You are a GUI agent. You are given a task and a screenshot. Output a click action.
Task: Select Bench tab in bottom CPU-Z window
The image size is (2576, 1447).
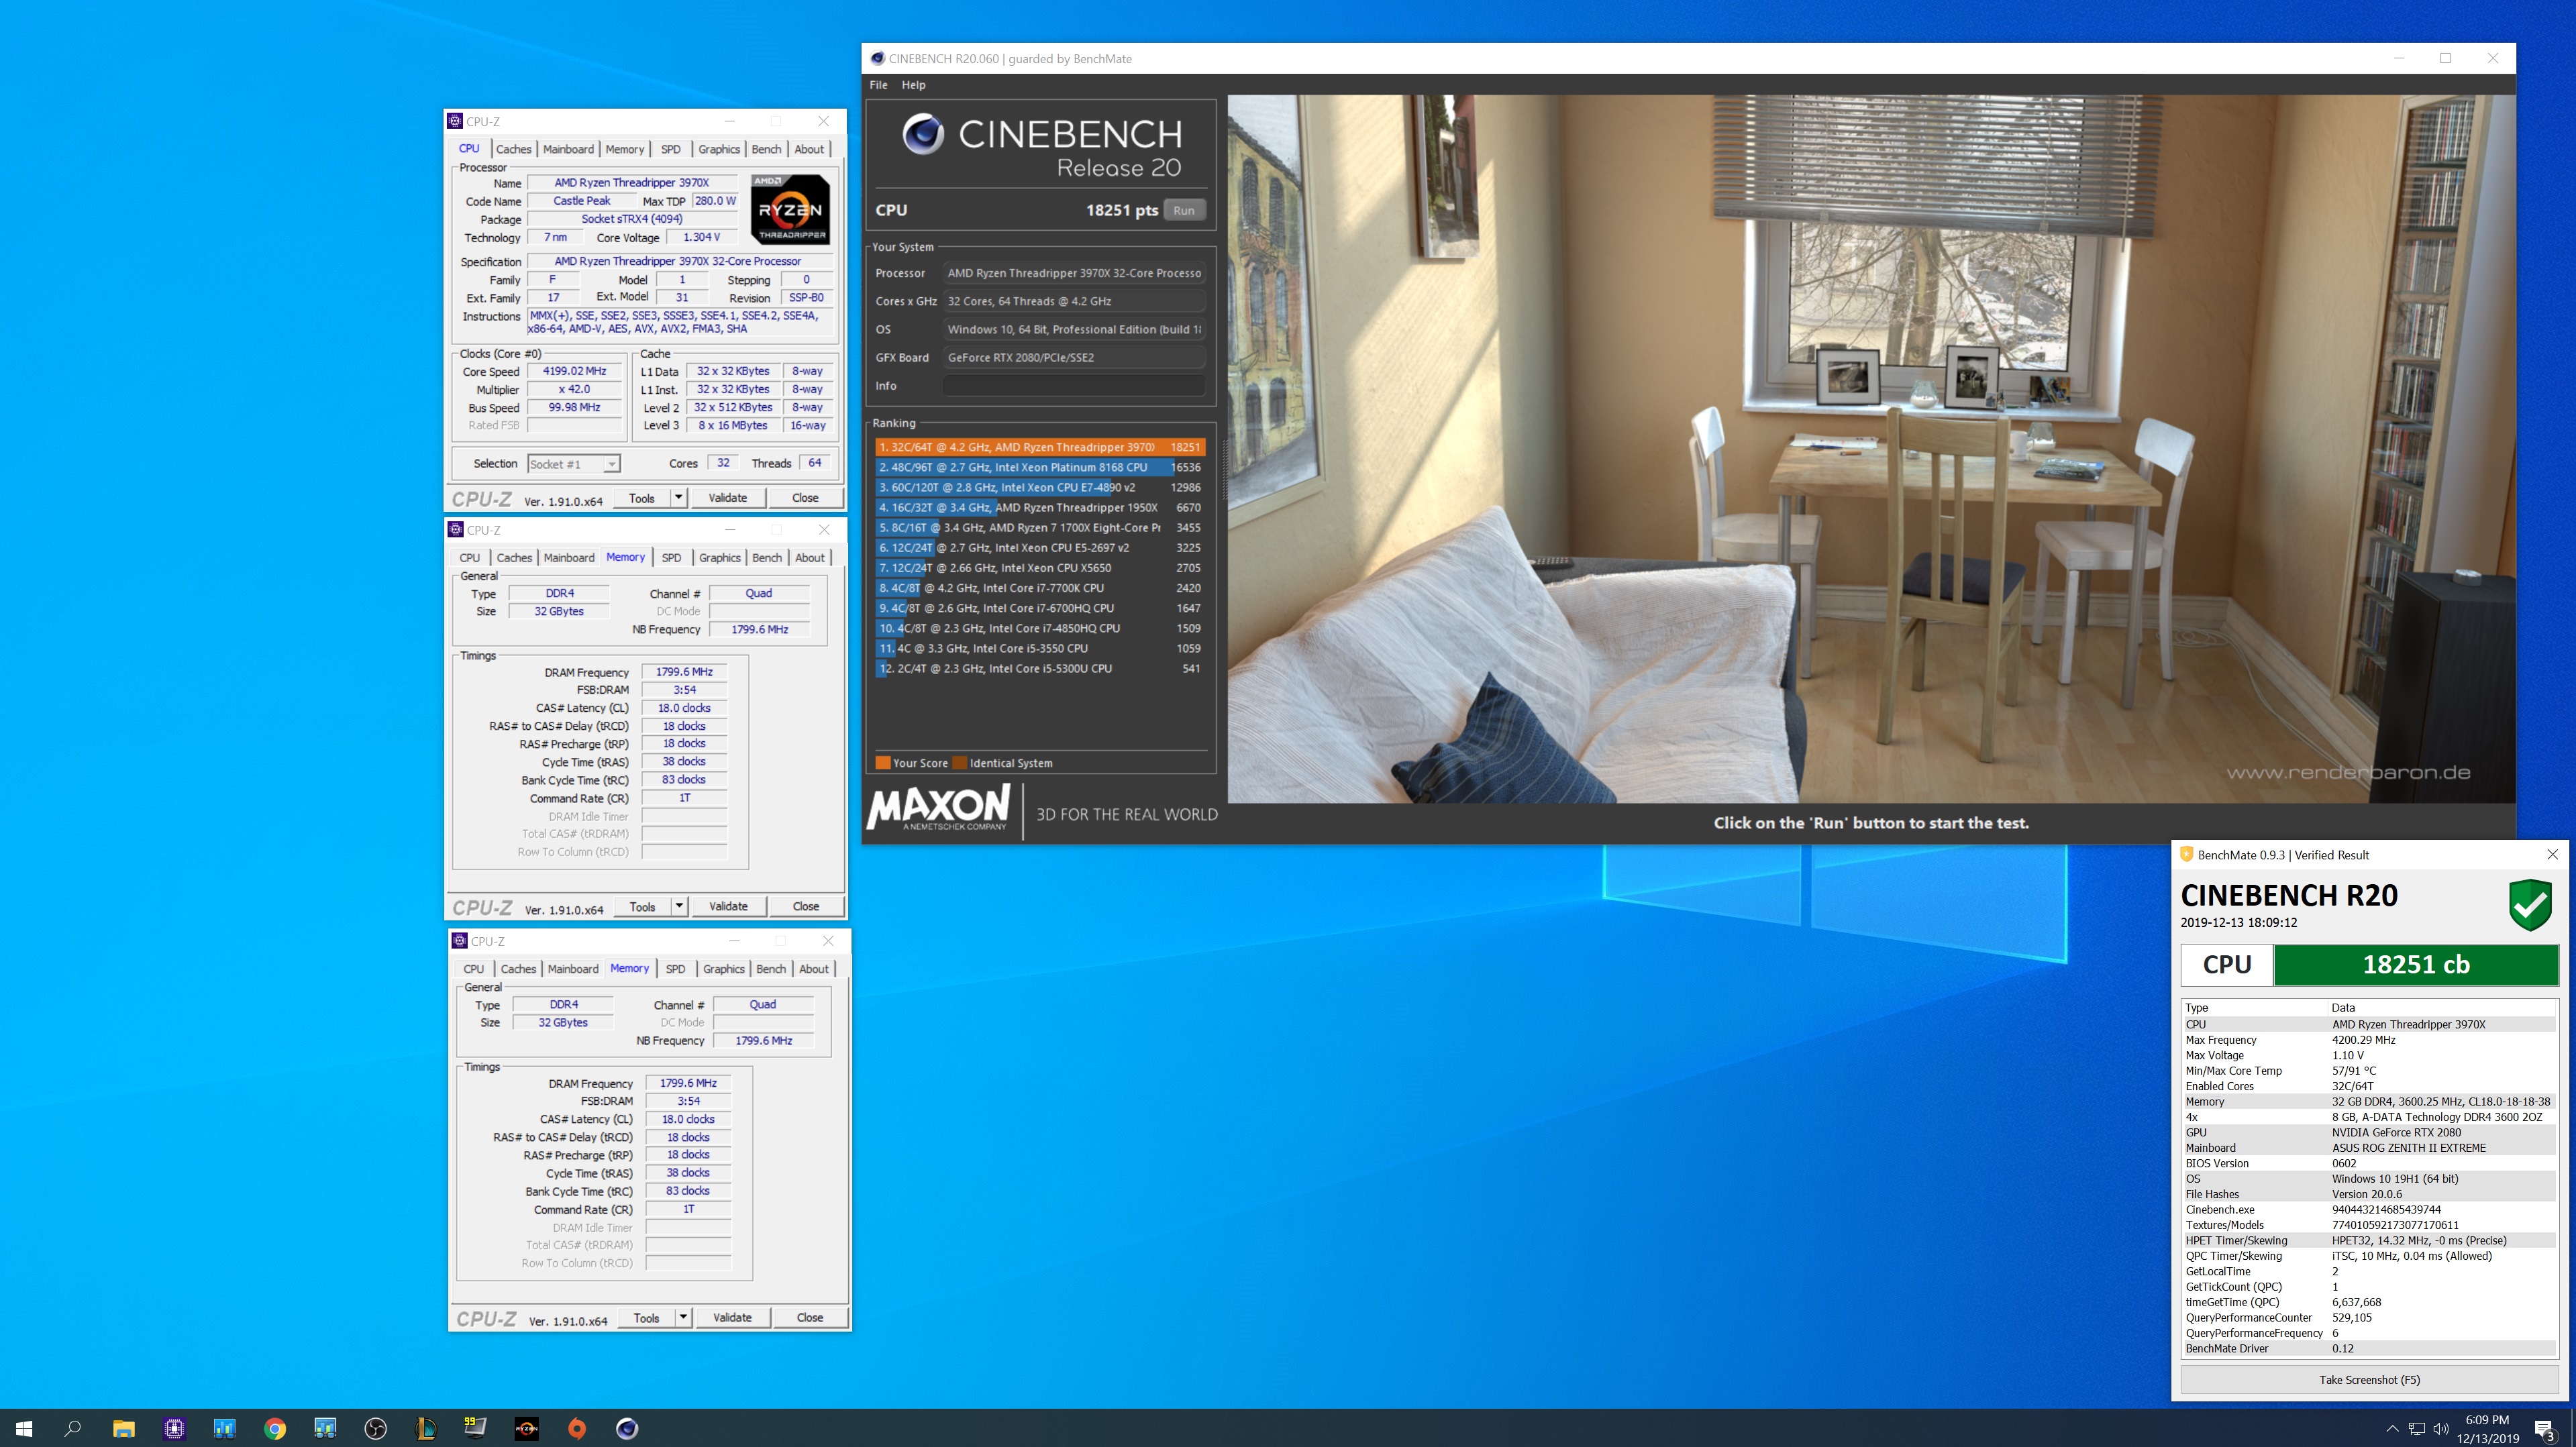[x=771, y=968]
